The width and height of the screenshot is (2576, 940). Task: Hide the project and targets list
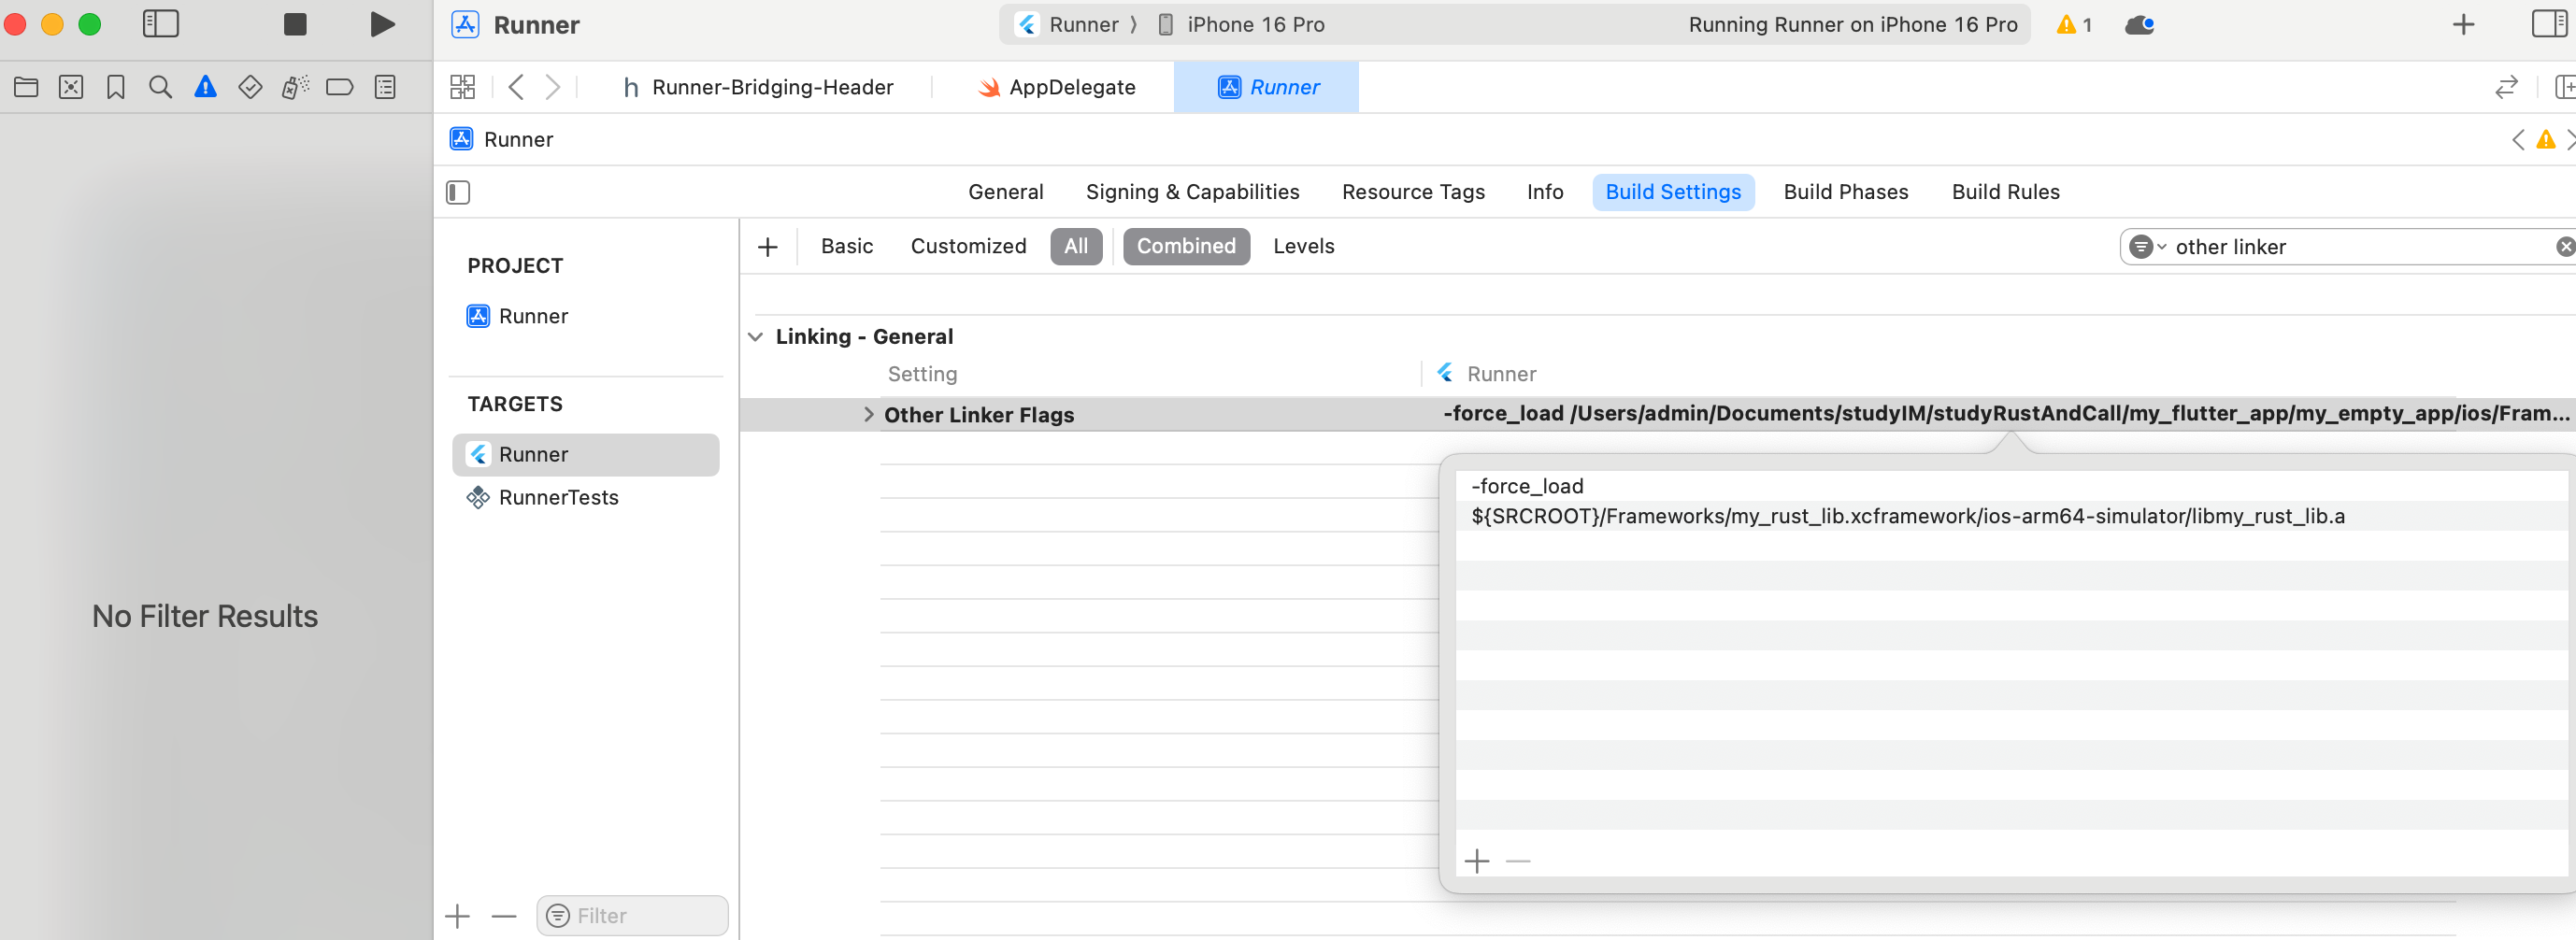click(x=458, y=192)
